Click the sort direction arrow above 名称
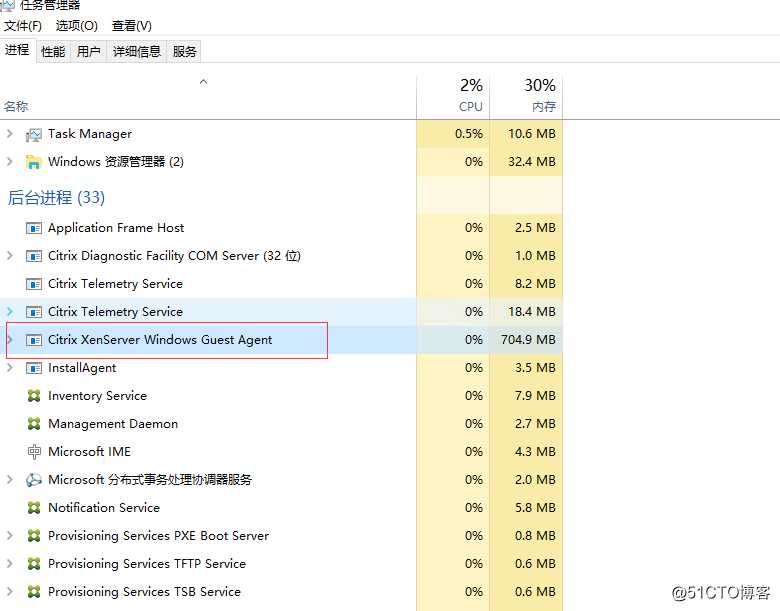This screenshot has height=611, width=780. [203, 82]
